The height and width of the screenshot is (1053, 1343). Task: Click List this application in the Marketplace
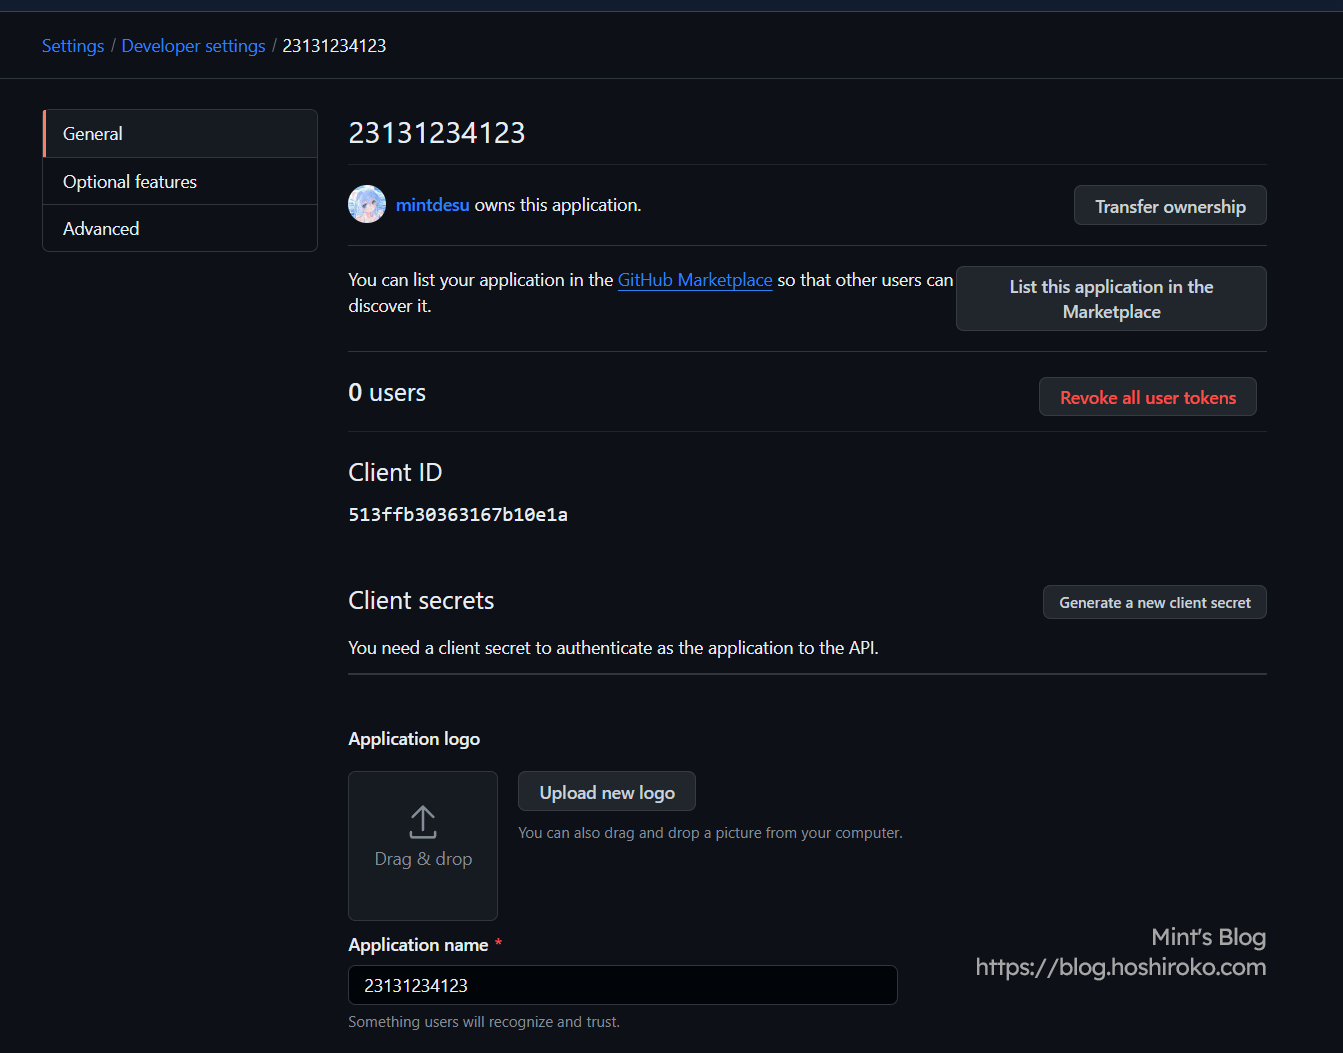tap(1111, 299)
